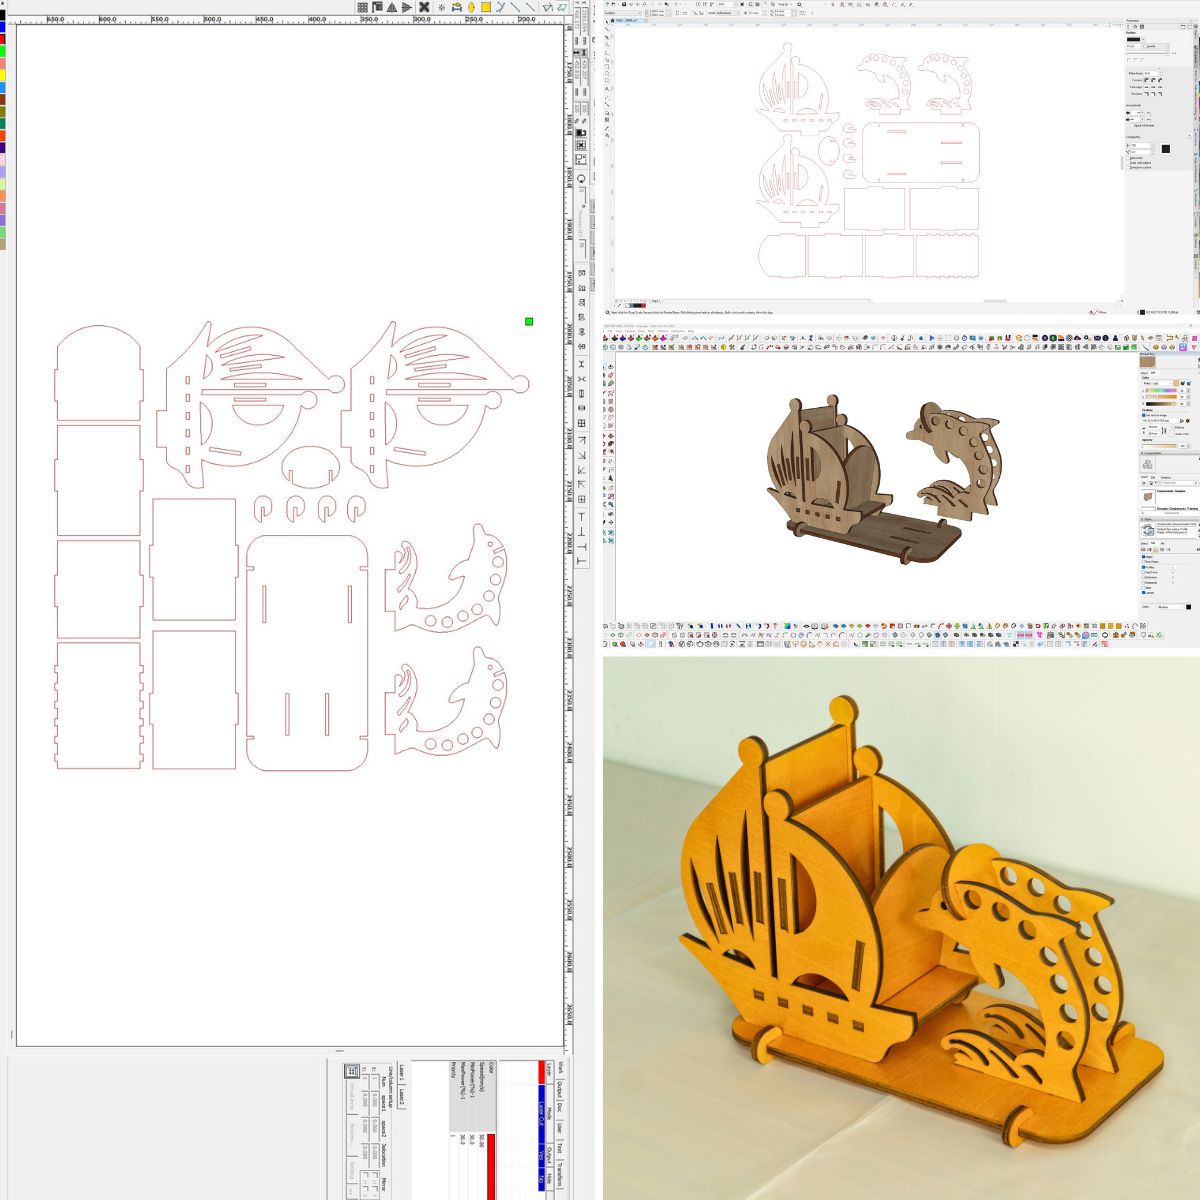This screenshot has width=1200, height=1200.
Task: Open the color Picker mode dropdown
Action: pyautogui.click(x=1166, y=383)
